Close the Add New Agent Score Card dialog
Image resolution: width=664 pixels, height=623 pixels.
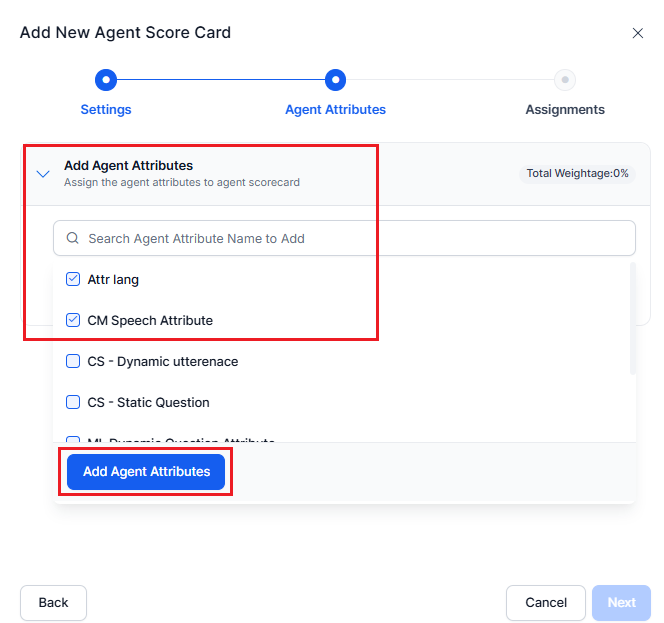[x=638, y=33]
